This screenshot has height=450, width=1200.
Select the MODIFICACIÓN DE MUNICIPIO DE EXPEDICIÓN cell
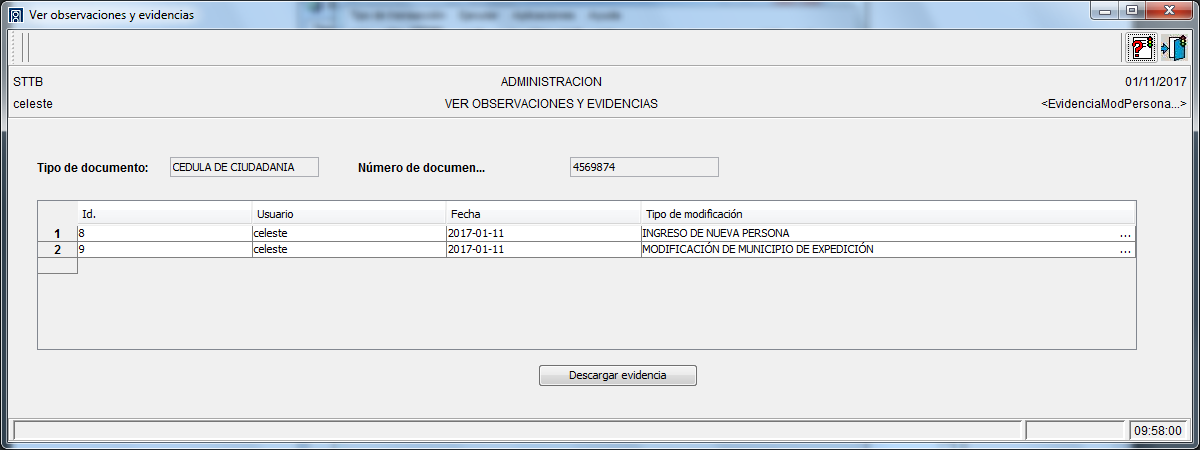coord(870,250)
